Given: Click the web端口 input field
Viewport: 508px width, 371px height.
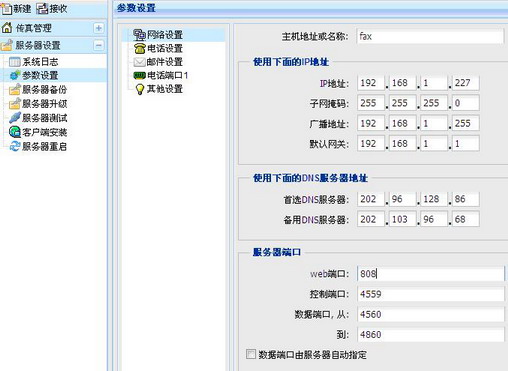Looking at the screenshot, I should [x=431, y=274].
